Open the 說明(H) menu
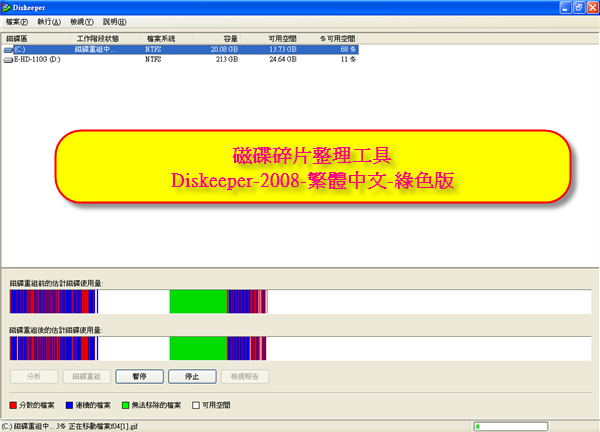The width and height of the screenshot is (600, 432). [x=117, y=21]
